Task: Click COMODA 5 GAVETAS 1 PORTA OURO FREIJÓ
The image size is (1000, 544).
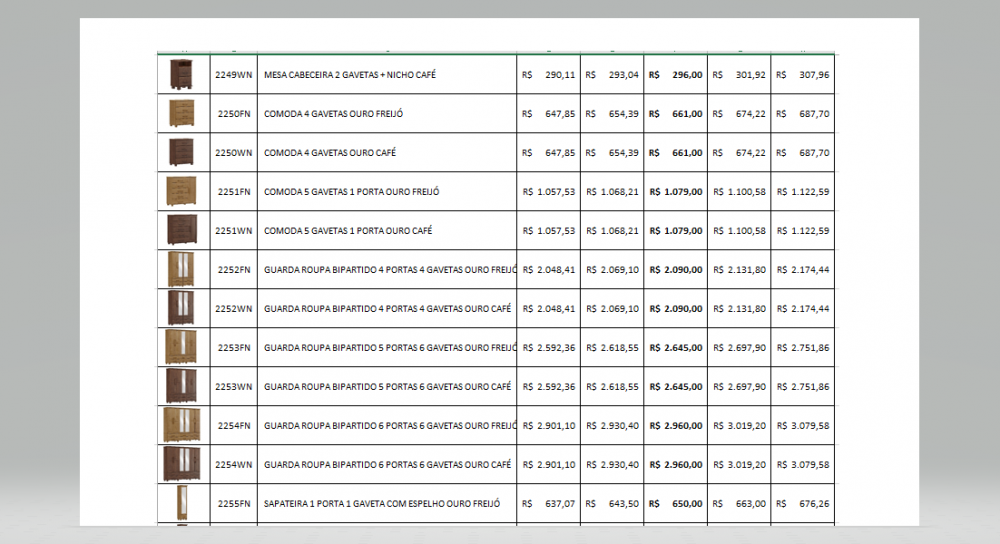Action: 352,192
